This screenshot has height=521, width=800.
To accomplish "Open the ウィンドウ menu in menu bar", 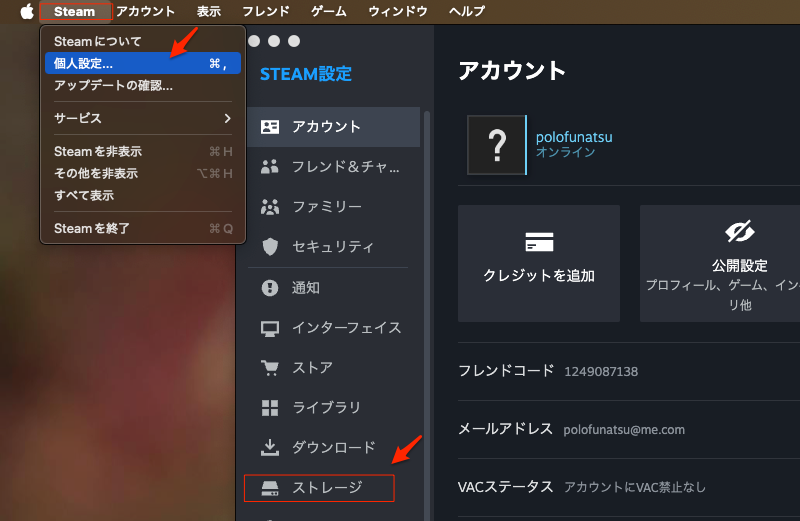I will click(x=398, y=12).
